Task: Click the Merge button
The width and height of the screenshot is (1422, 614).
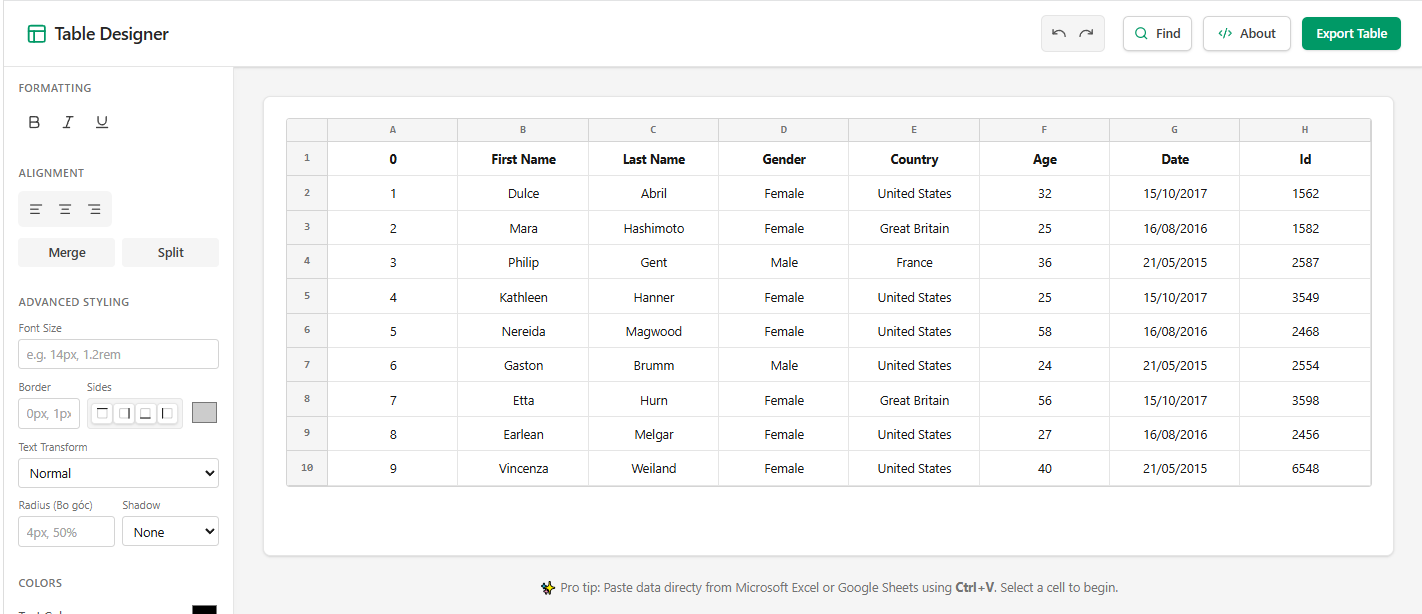Action: coord(67,253)
